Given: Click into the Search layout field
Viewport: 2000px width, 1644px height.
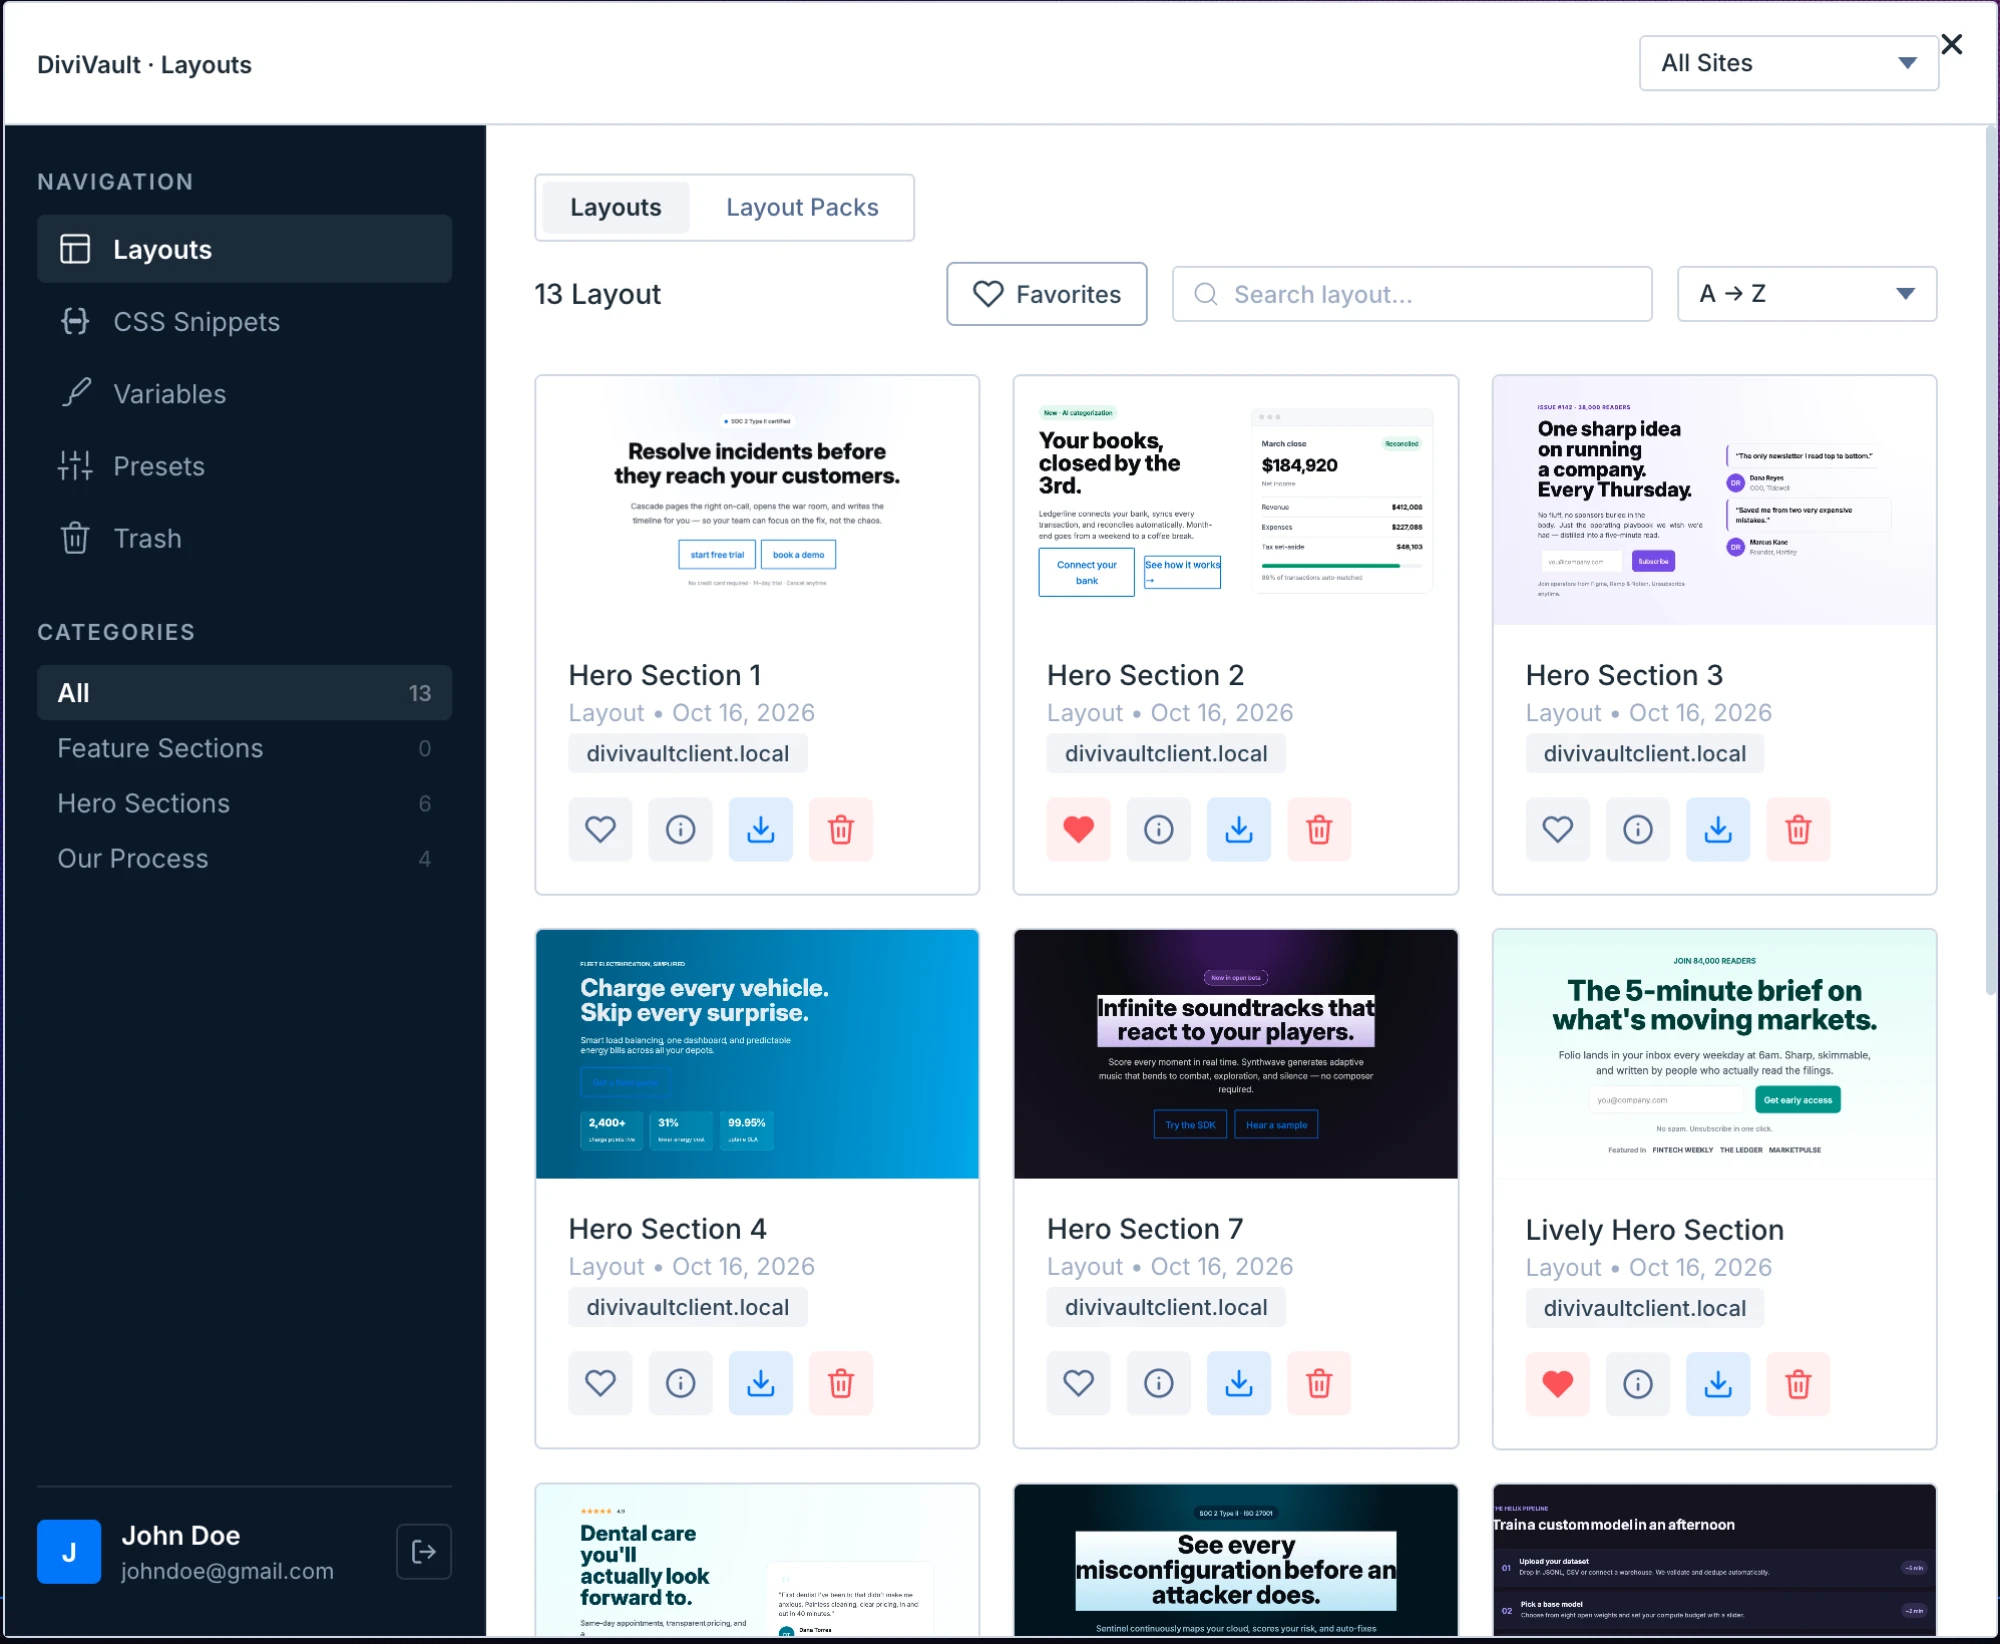Looking at the screenshot, I should 1411,294.
